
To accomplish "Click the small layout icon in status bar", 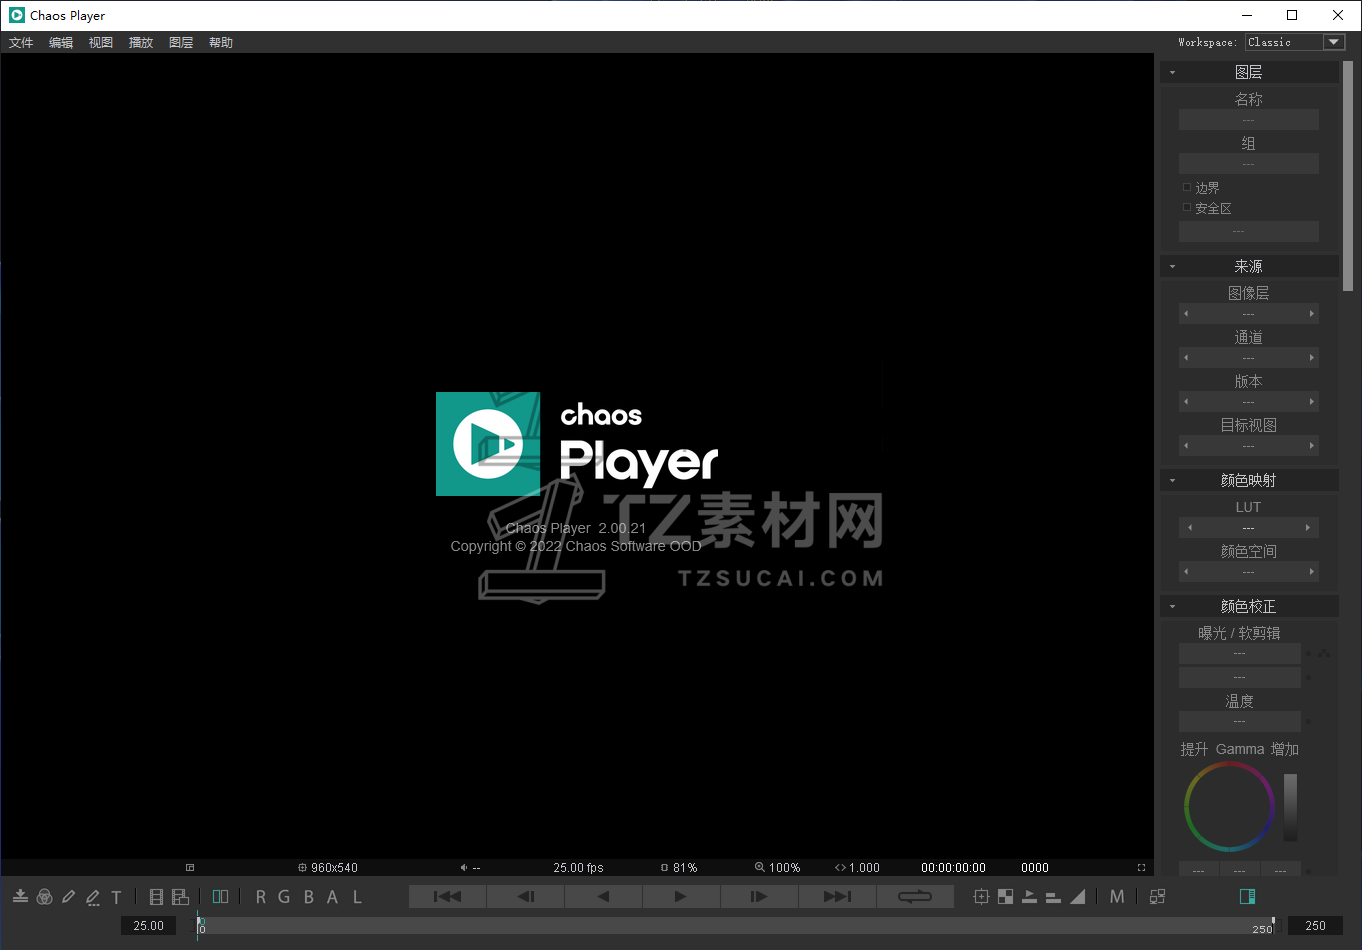I will 190,868.
